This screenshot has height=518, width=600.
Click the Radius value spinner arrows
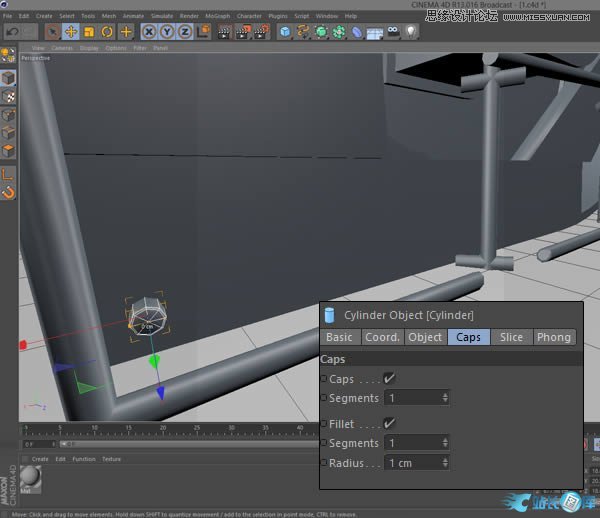[x=445, y=463]
